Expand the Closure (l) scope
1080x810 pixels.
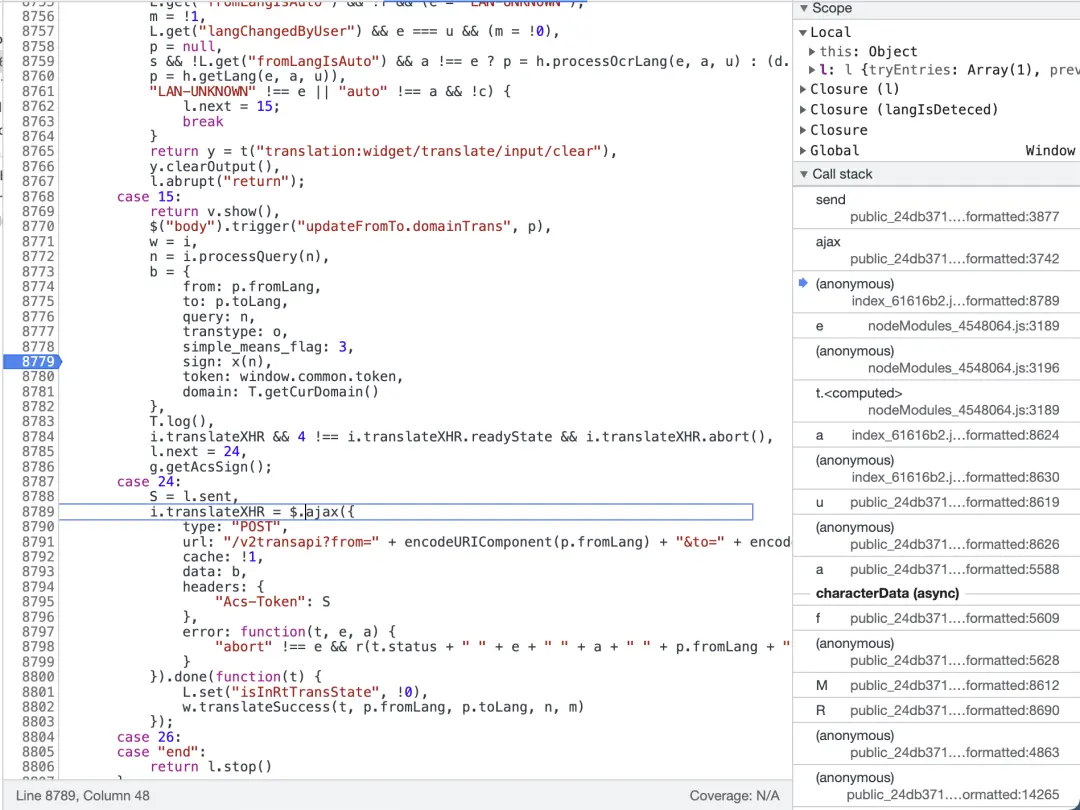pos(803,89)
